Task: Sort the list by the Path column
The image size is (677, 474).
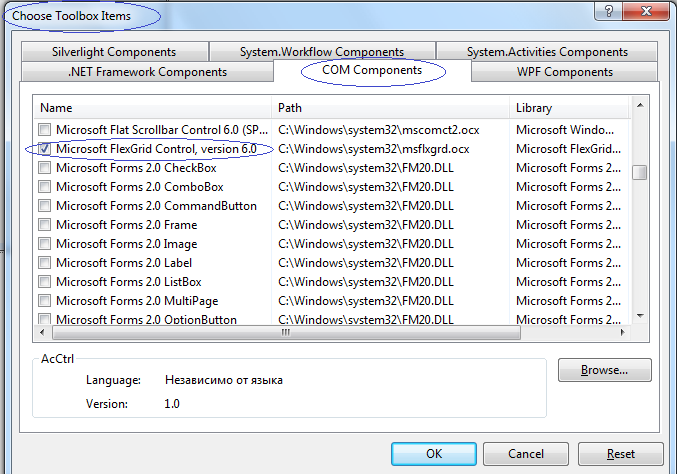Action: [x=391, y=107]
